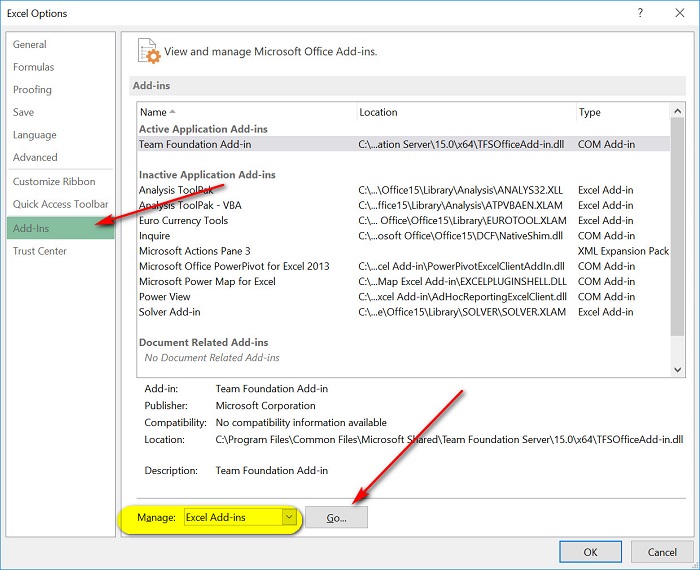The height and width of the screenshot is (570, 700).
Task: Click the Location column header
Action: tap(378, 112)
